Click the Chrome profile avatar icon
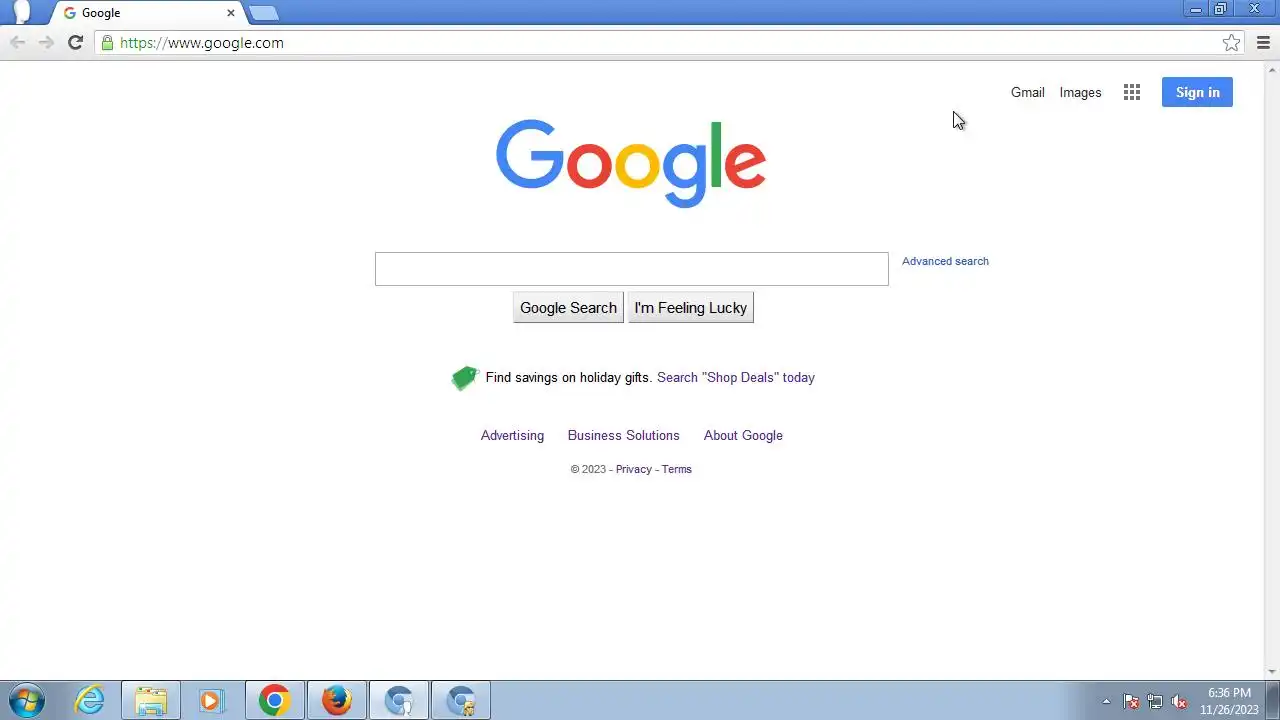Viewport: 1280px width, 720px height. (x=21, y=12)
